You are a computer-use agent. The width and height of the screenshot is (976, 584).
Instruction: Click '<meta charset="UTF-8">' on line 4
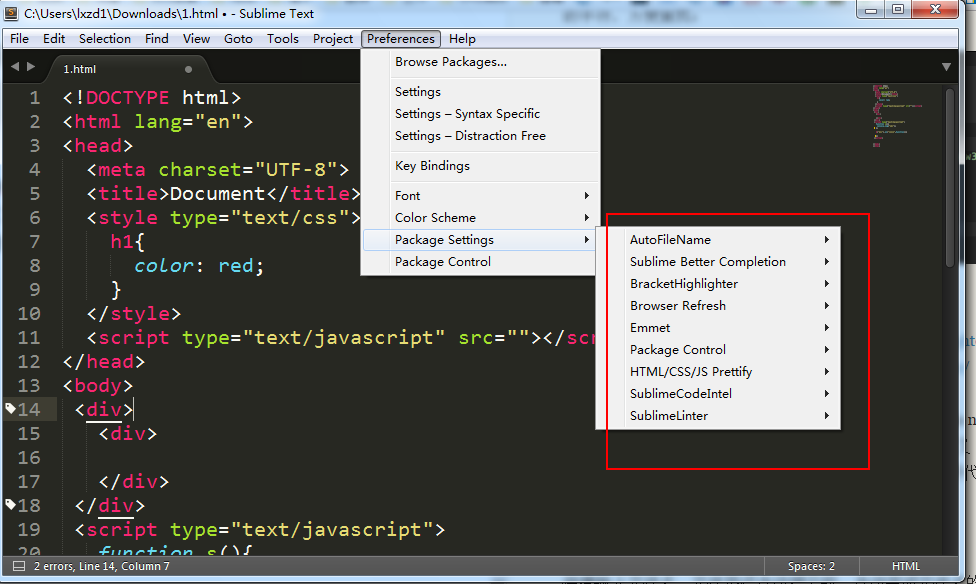pos(218,170)
